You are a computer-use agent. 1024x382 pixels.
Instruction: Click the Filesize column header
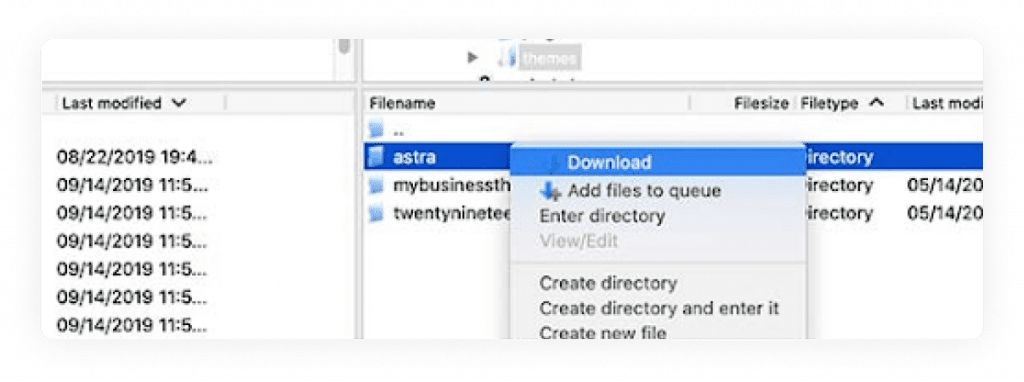[761, 103]
